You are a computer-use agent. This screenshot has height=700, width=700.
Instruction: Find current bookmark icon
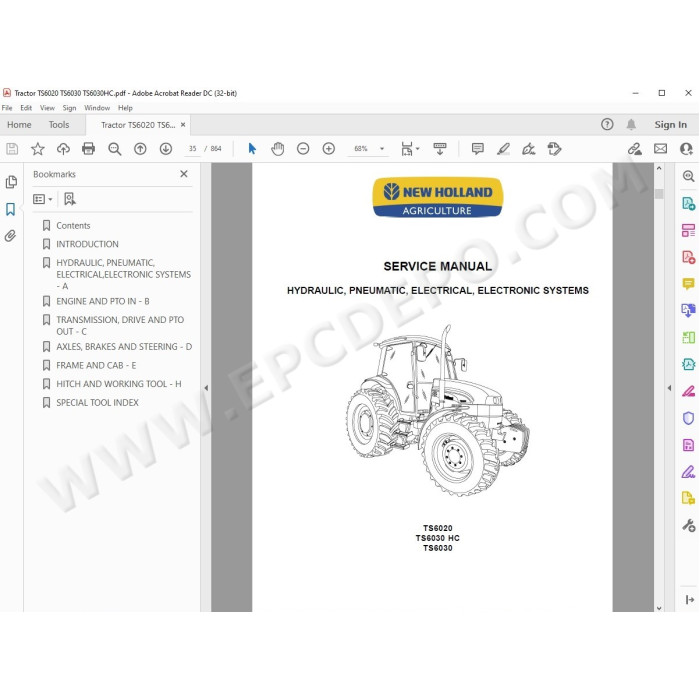pos(70,199)
